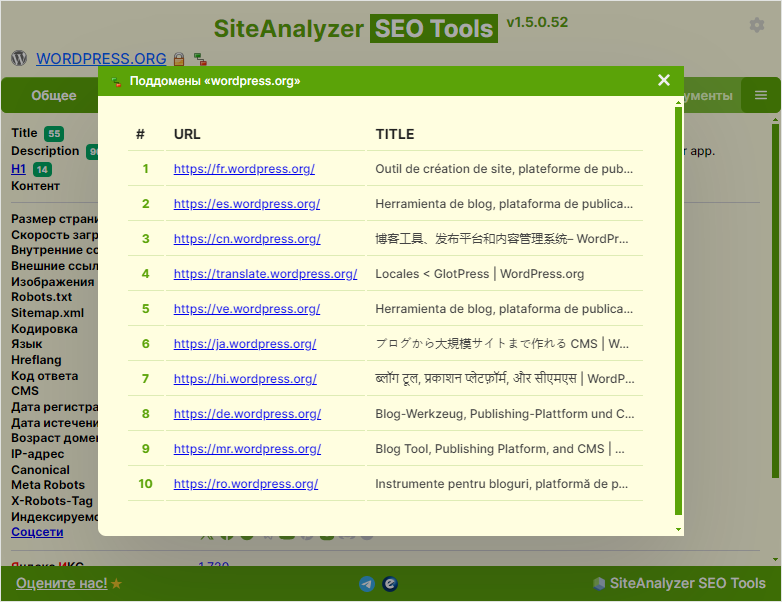Click the Canonical label

pyautogui.click(x=40, y=470)
